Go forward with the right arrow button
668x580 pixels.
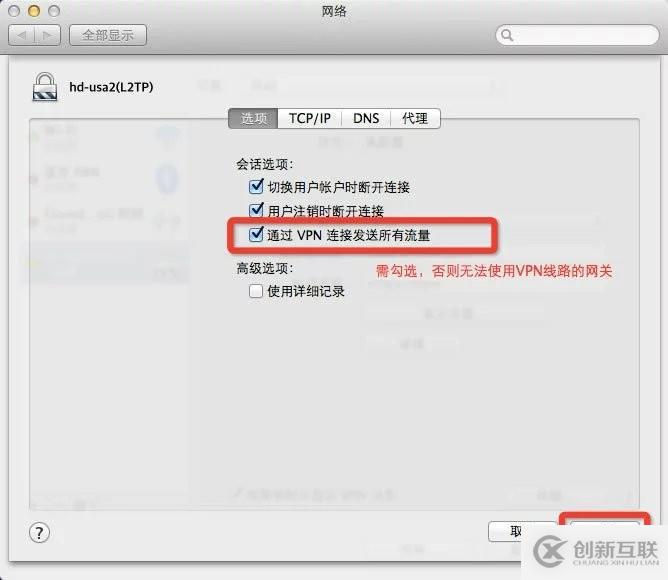48,35
